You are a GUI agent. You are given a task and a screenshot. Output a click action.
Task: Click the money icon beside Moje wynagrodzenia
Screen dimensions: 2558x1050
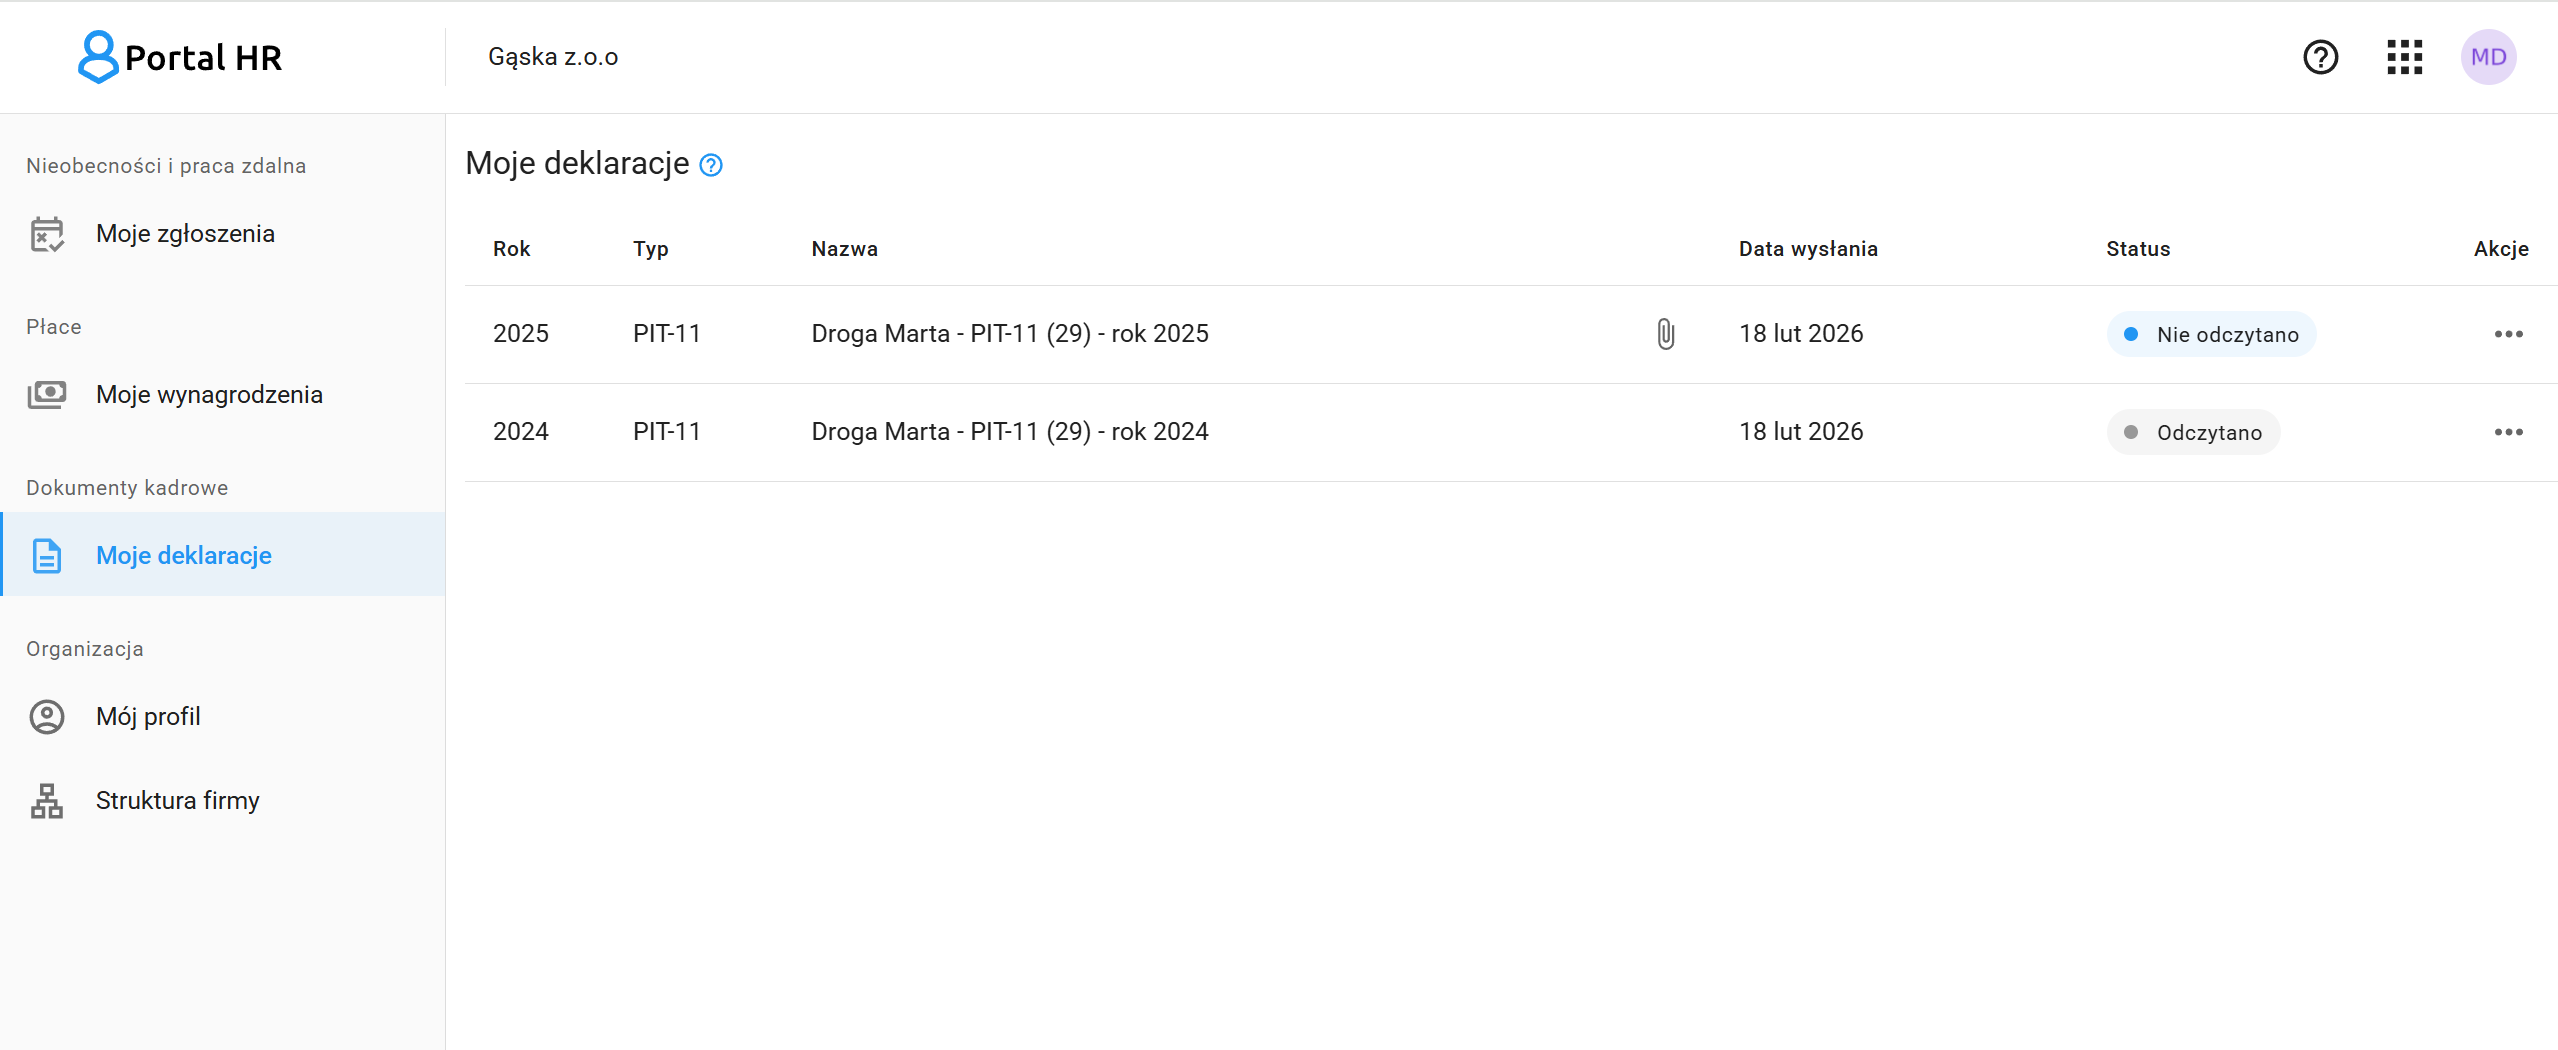47,395
